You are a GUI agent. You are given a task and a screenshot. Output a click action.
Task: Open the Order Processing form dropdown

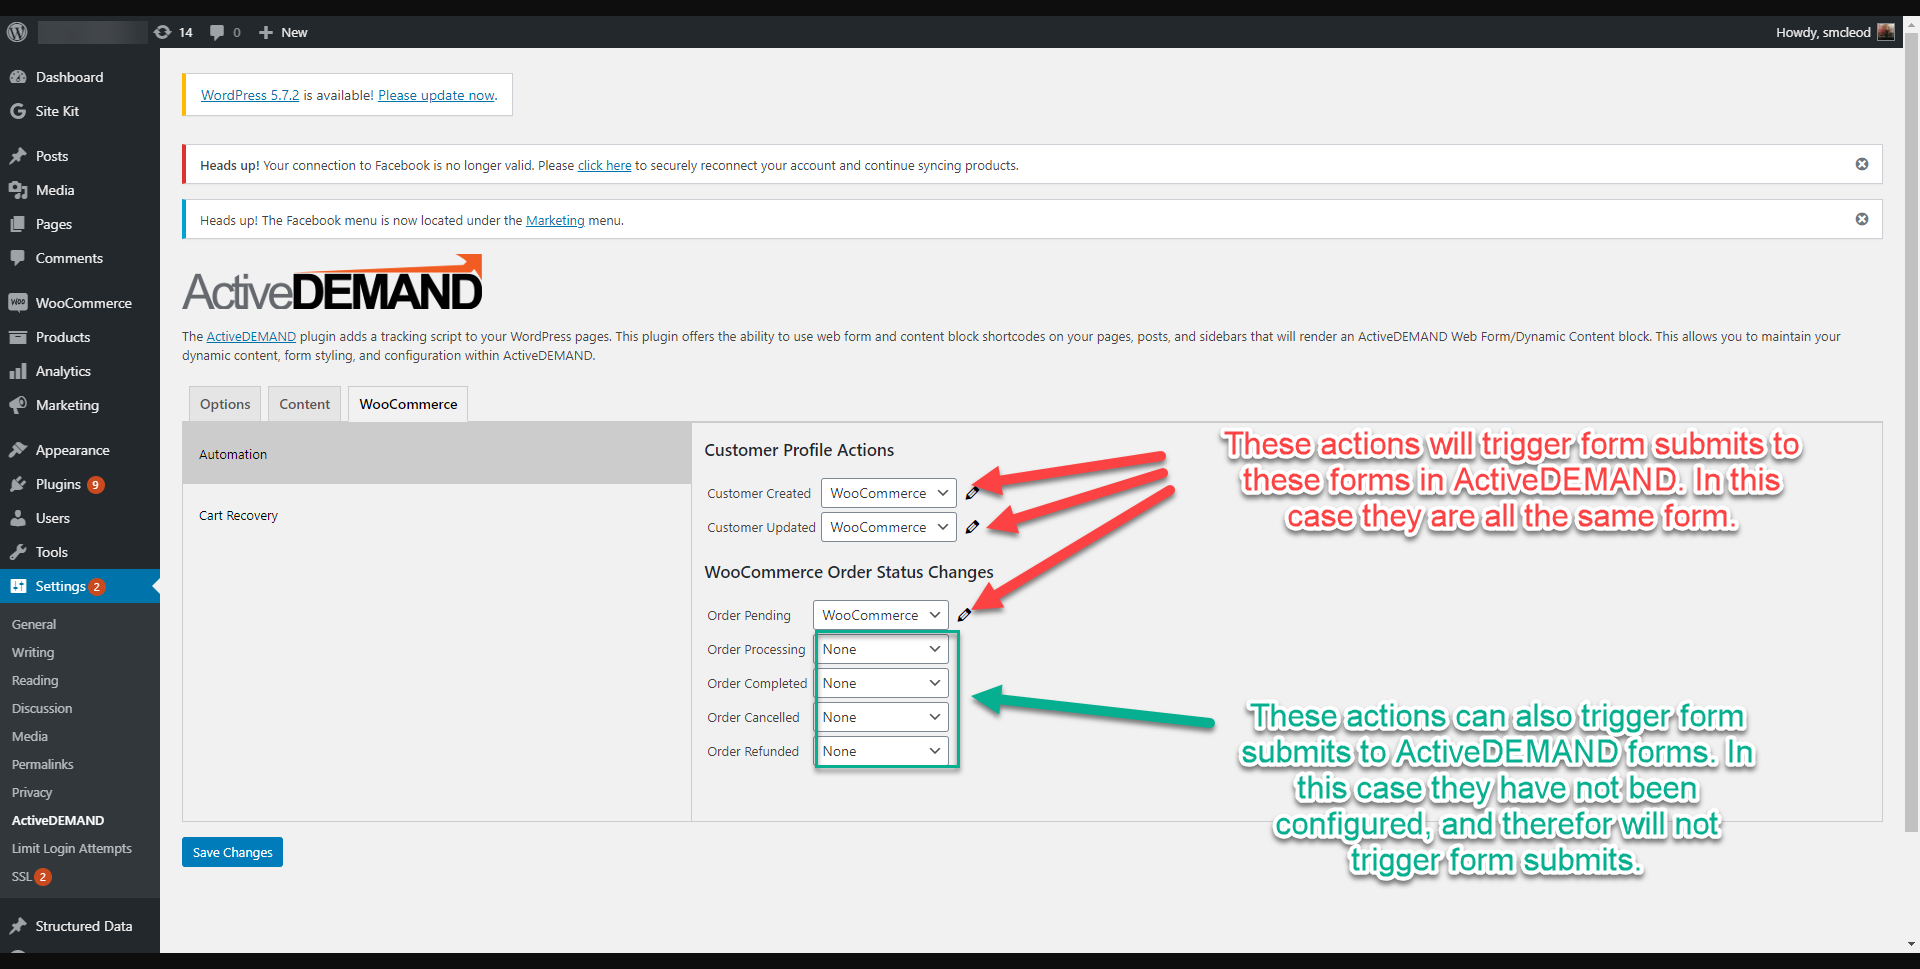point(882,649)
